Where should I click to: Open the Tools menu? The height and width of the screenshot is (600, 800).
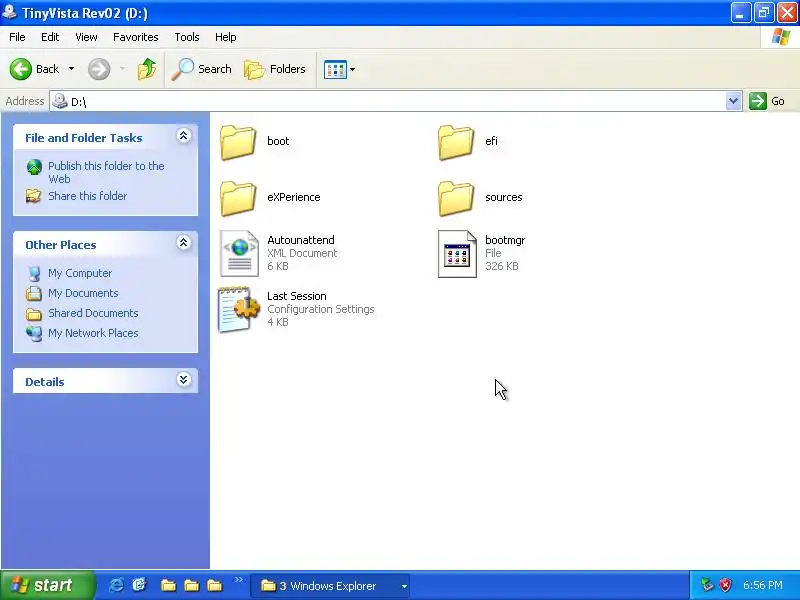coord(187,37)
